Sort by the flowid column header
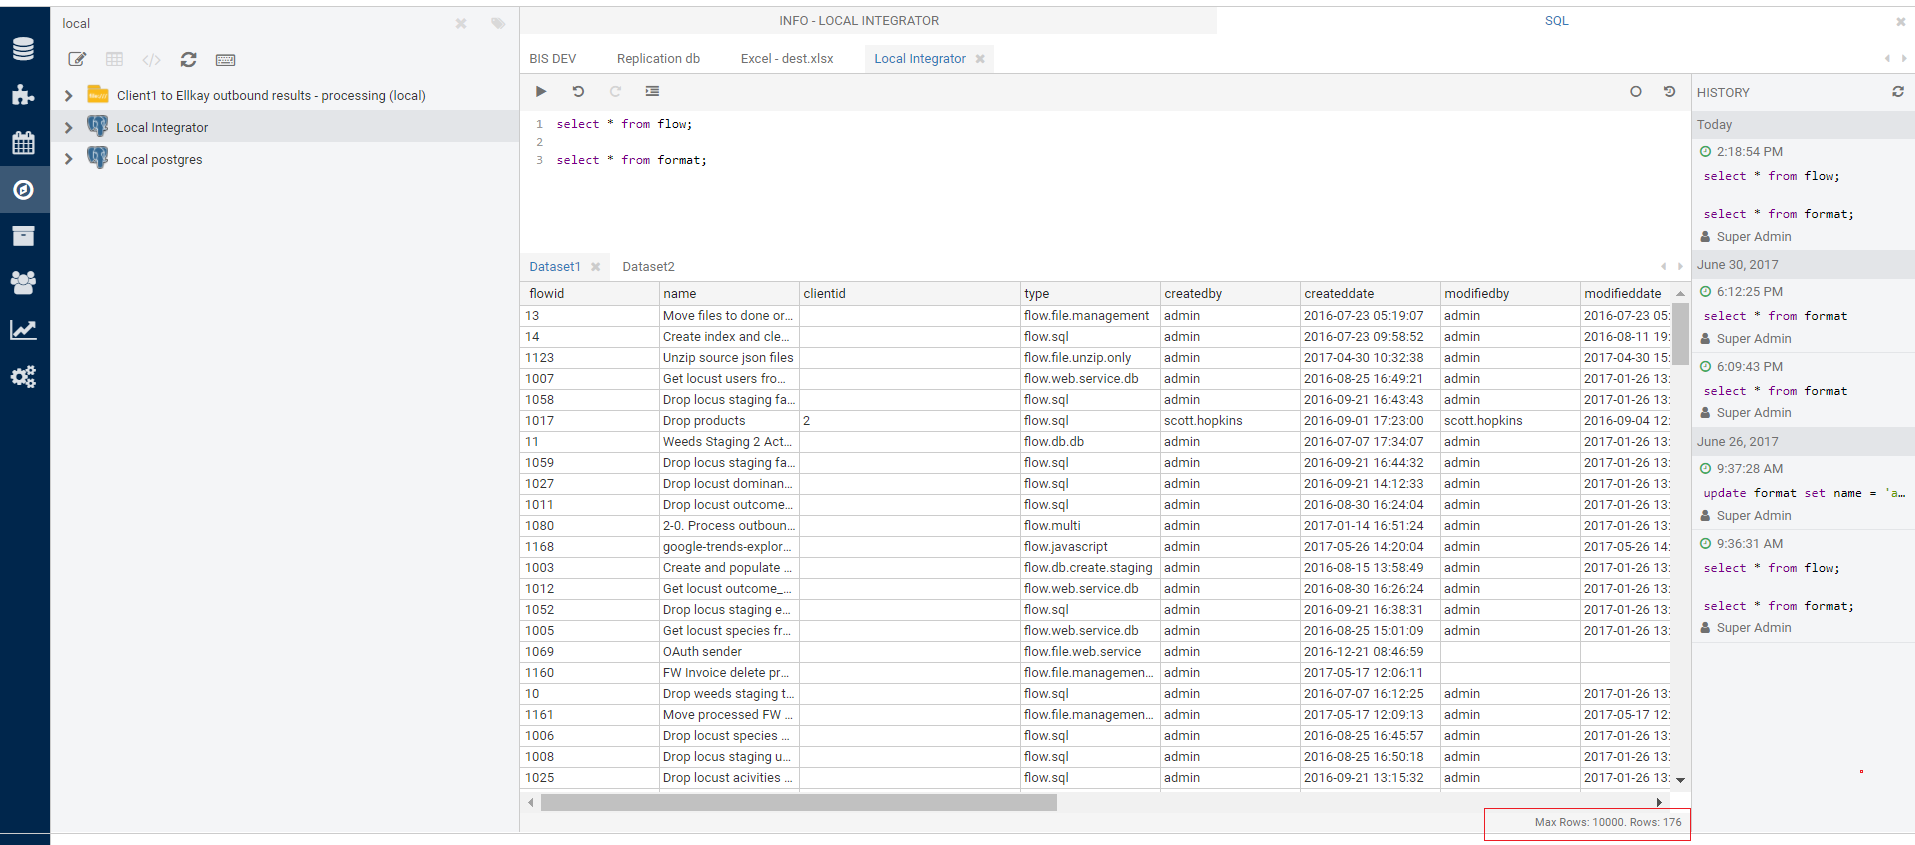The width and height of the screenshot is (1915, 845). [x=590, y=294]
